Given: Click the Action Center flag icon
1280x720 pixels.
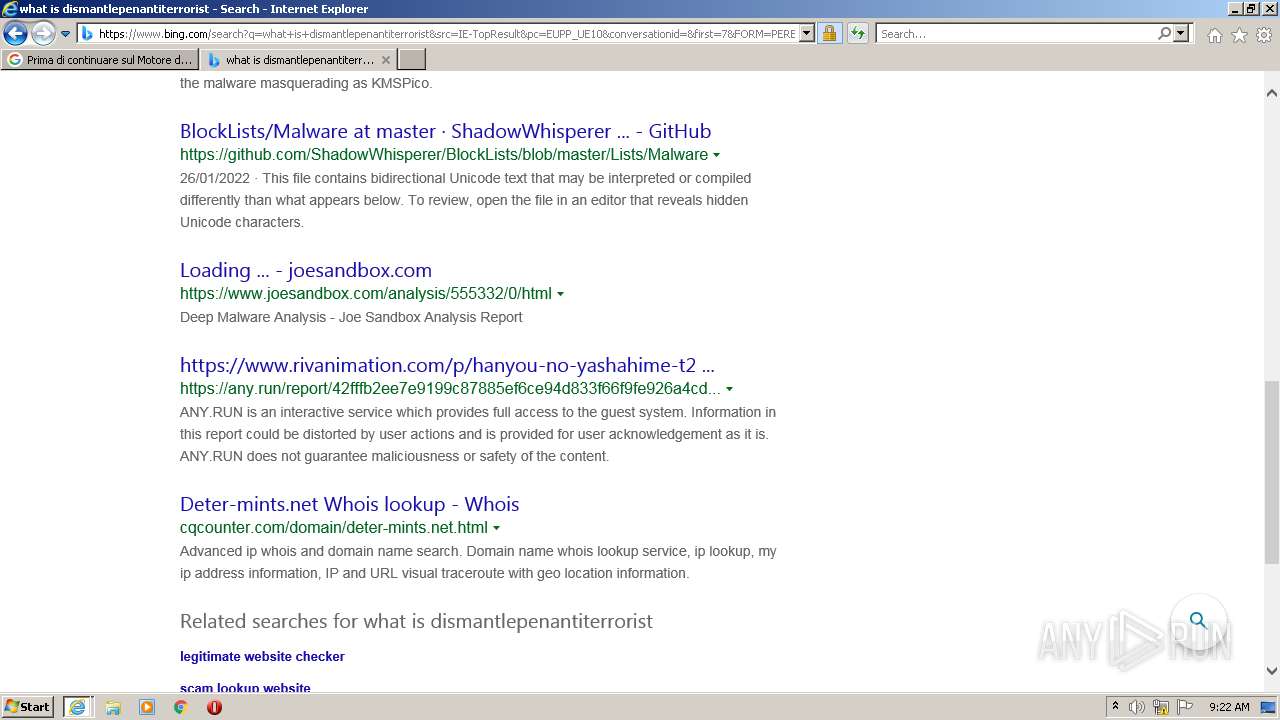Looking at the screenshot, I should pos(1185,707).
